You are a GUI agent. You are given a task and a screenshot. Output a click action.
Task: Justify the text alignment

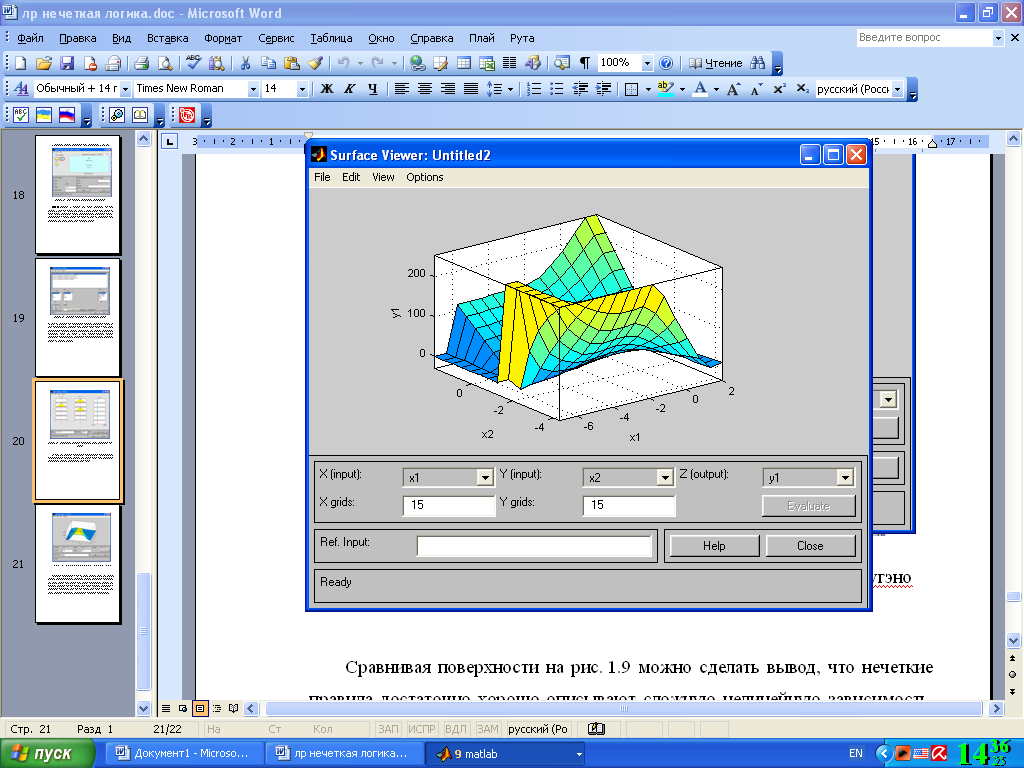click(470, 89)
